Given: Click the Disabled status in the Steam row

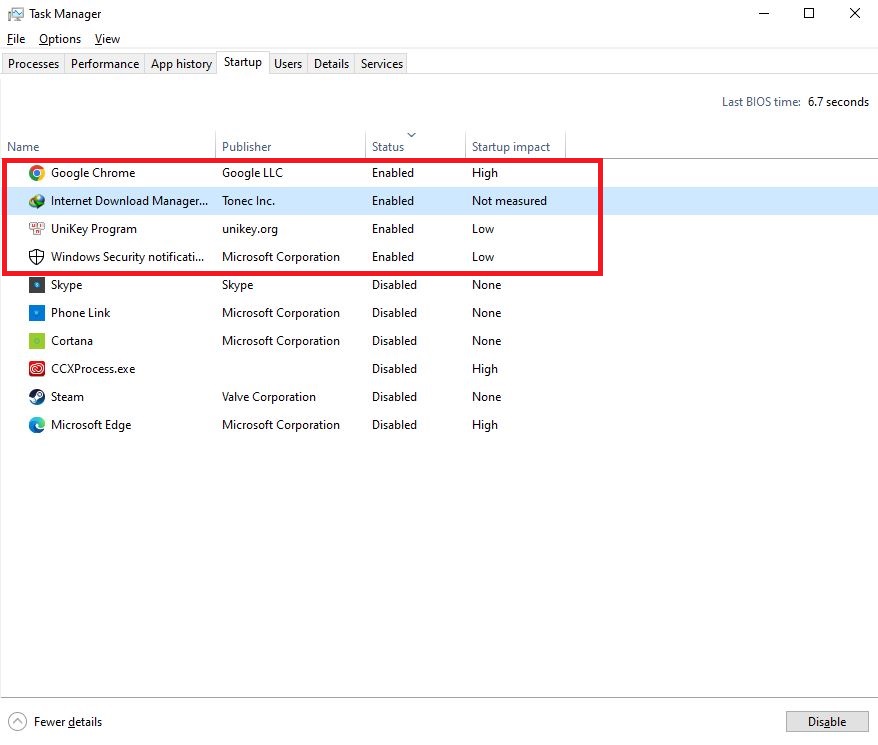Looking at the screenshot, I should pyautogui.click(x=394, y=397).
